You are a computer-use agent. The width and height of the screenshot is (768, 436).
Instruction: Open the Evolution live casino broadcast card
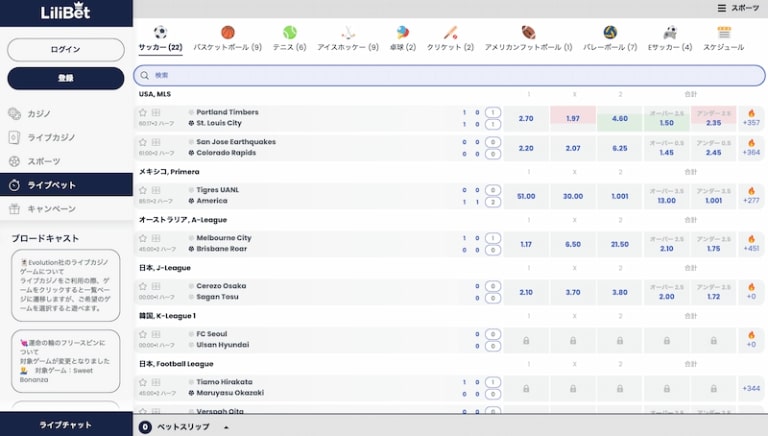coord(66,286)
